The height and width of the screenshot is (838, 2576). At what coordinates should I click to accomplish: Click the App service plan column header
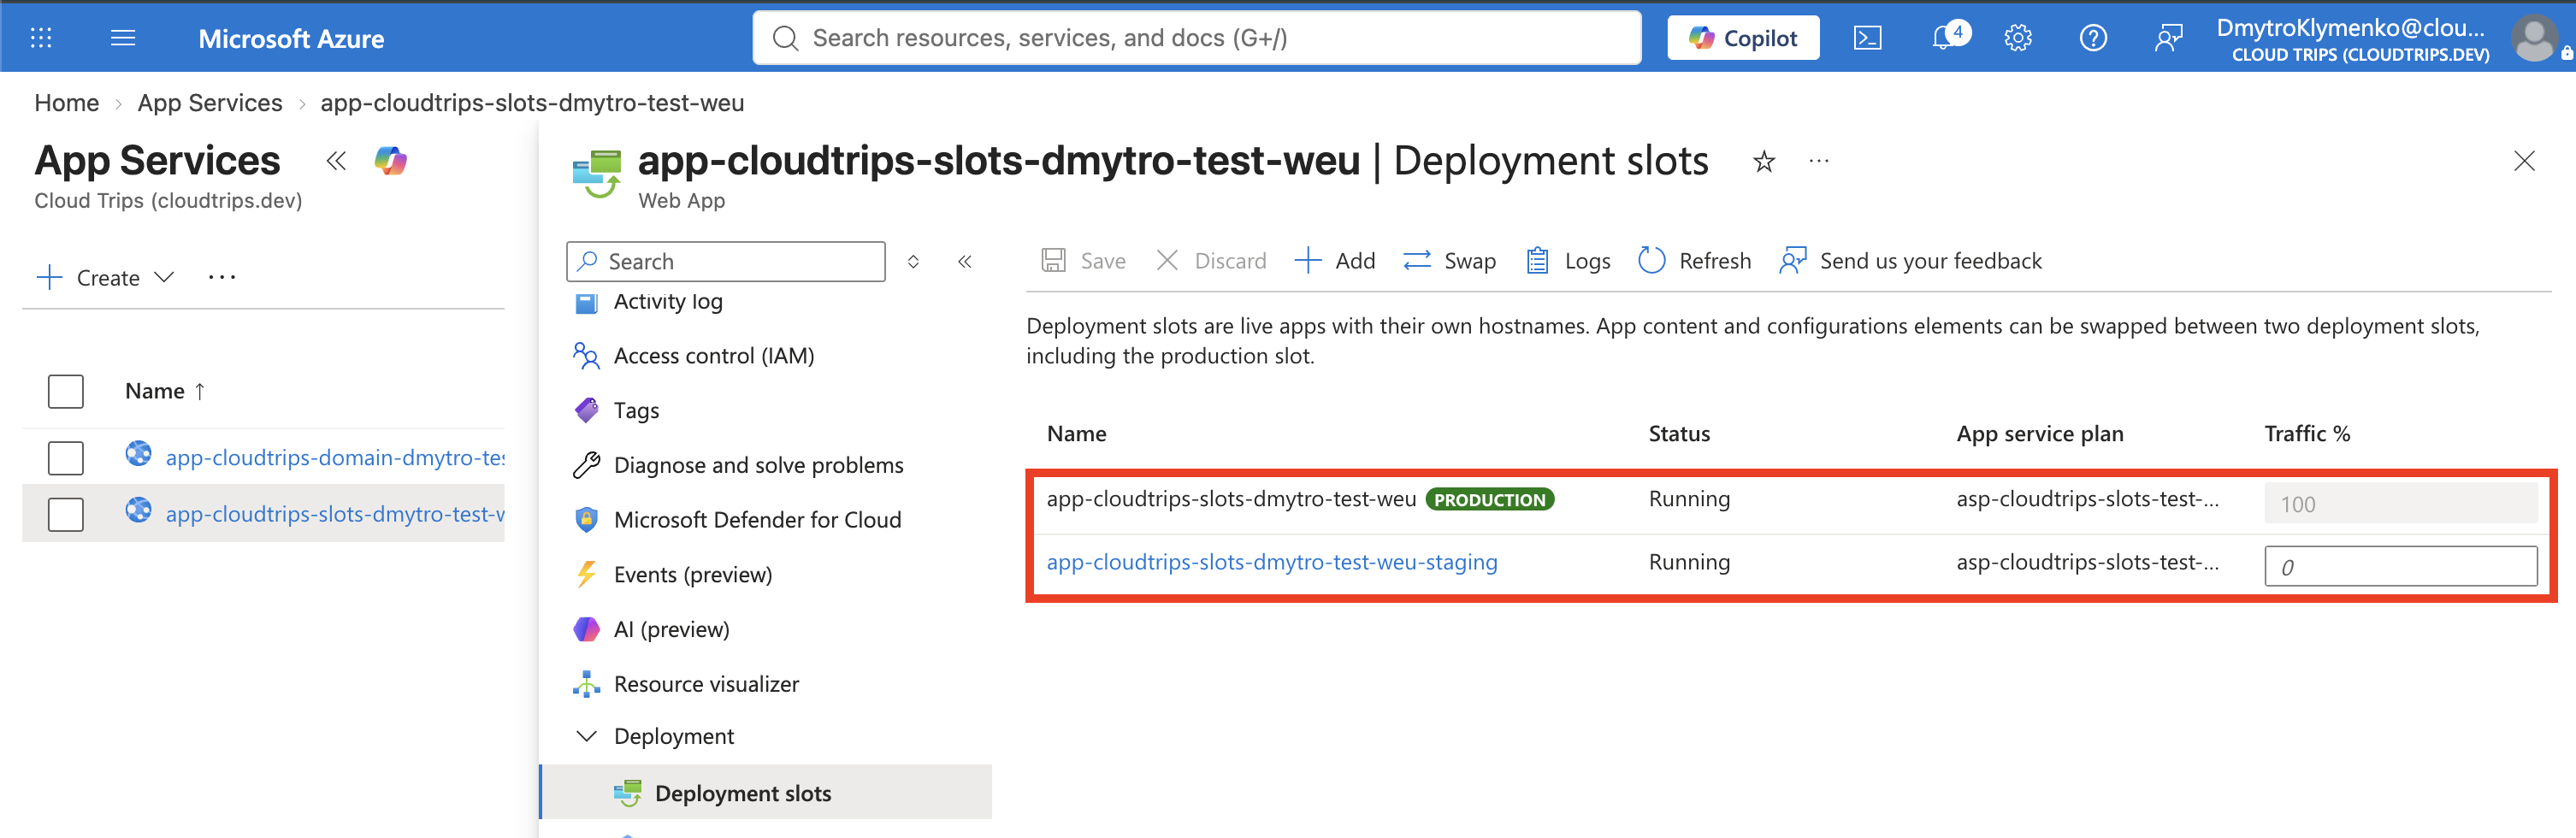coord(2040,434)
